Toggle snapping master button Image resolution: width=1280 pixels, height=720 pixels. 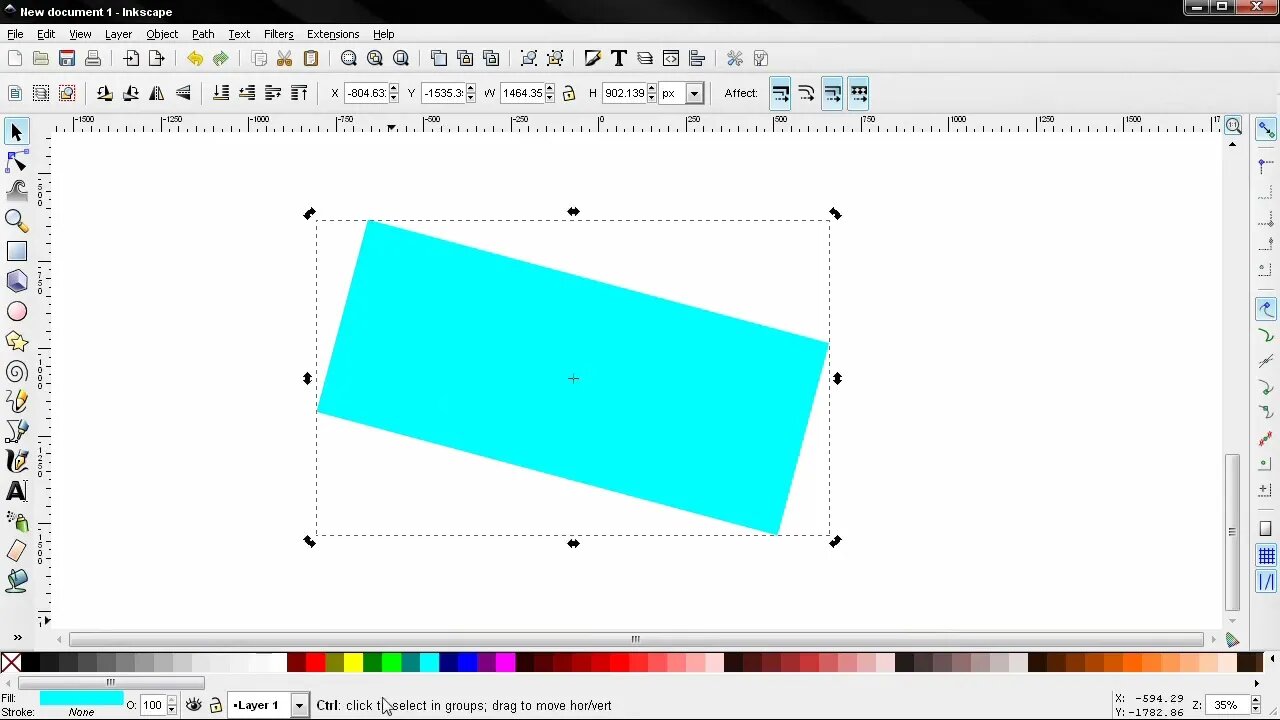pos(1266,130)
